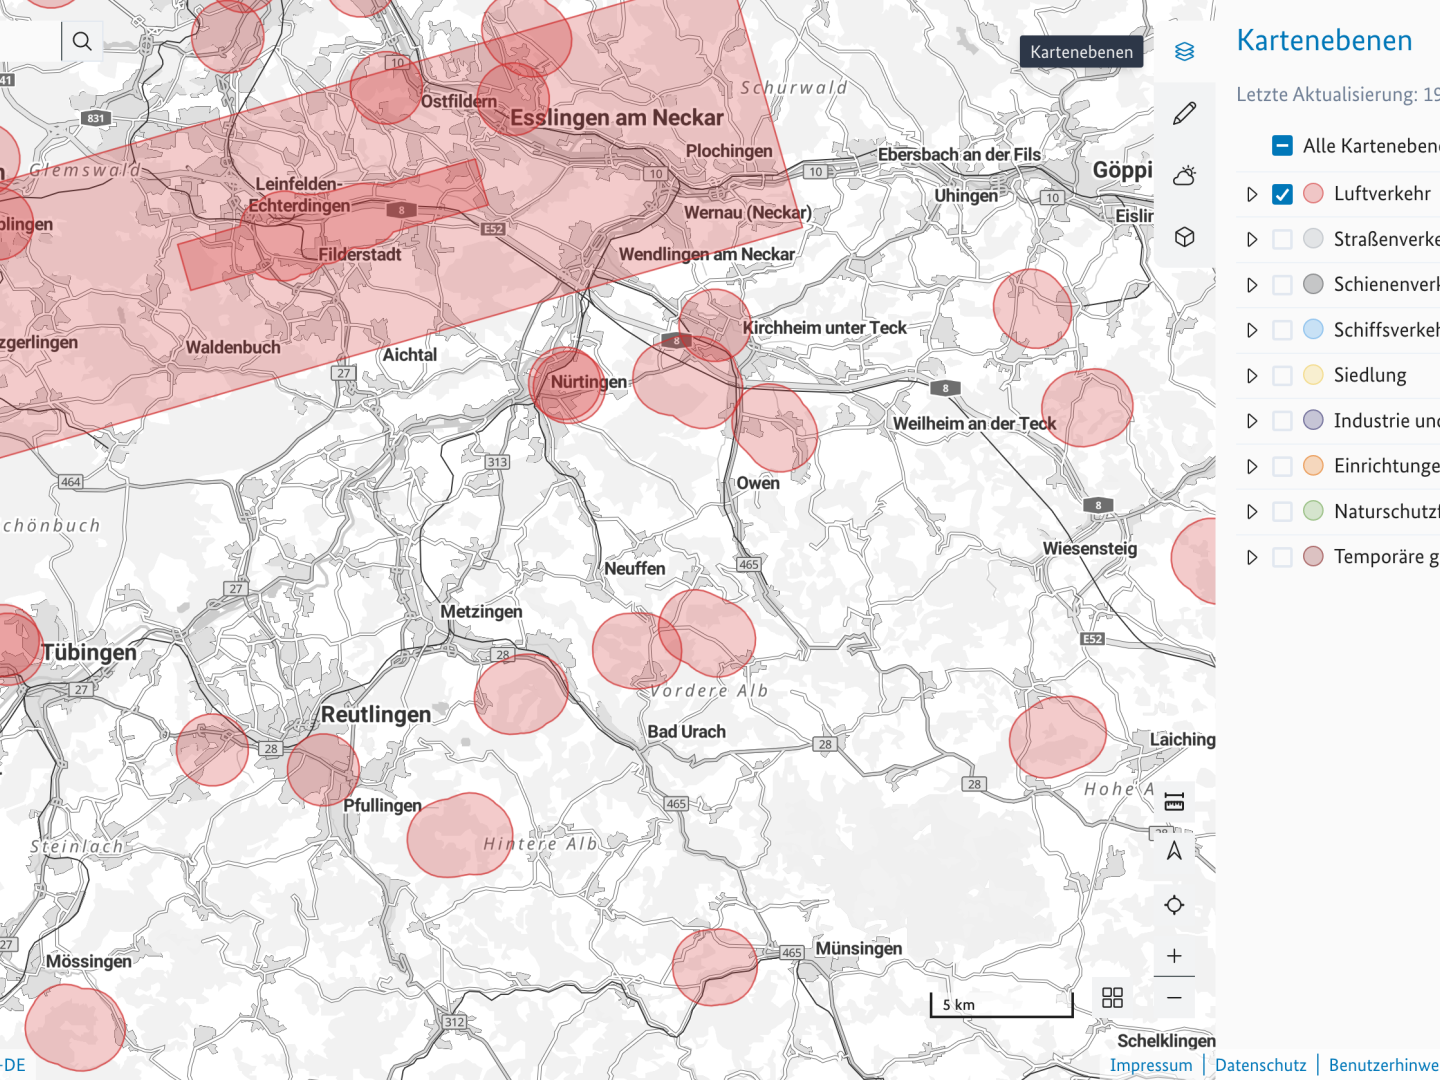Viewport: 1440px width, 1080px height.
Task: Open the weather cloud-and-sun tool
Action: pyautogui.click(x=1185, y=176)
